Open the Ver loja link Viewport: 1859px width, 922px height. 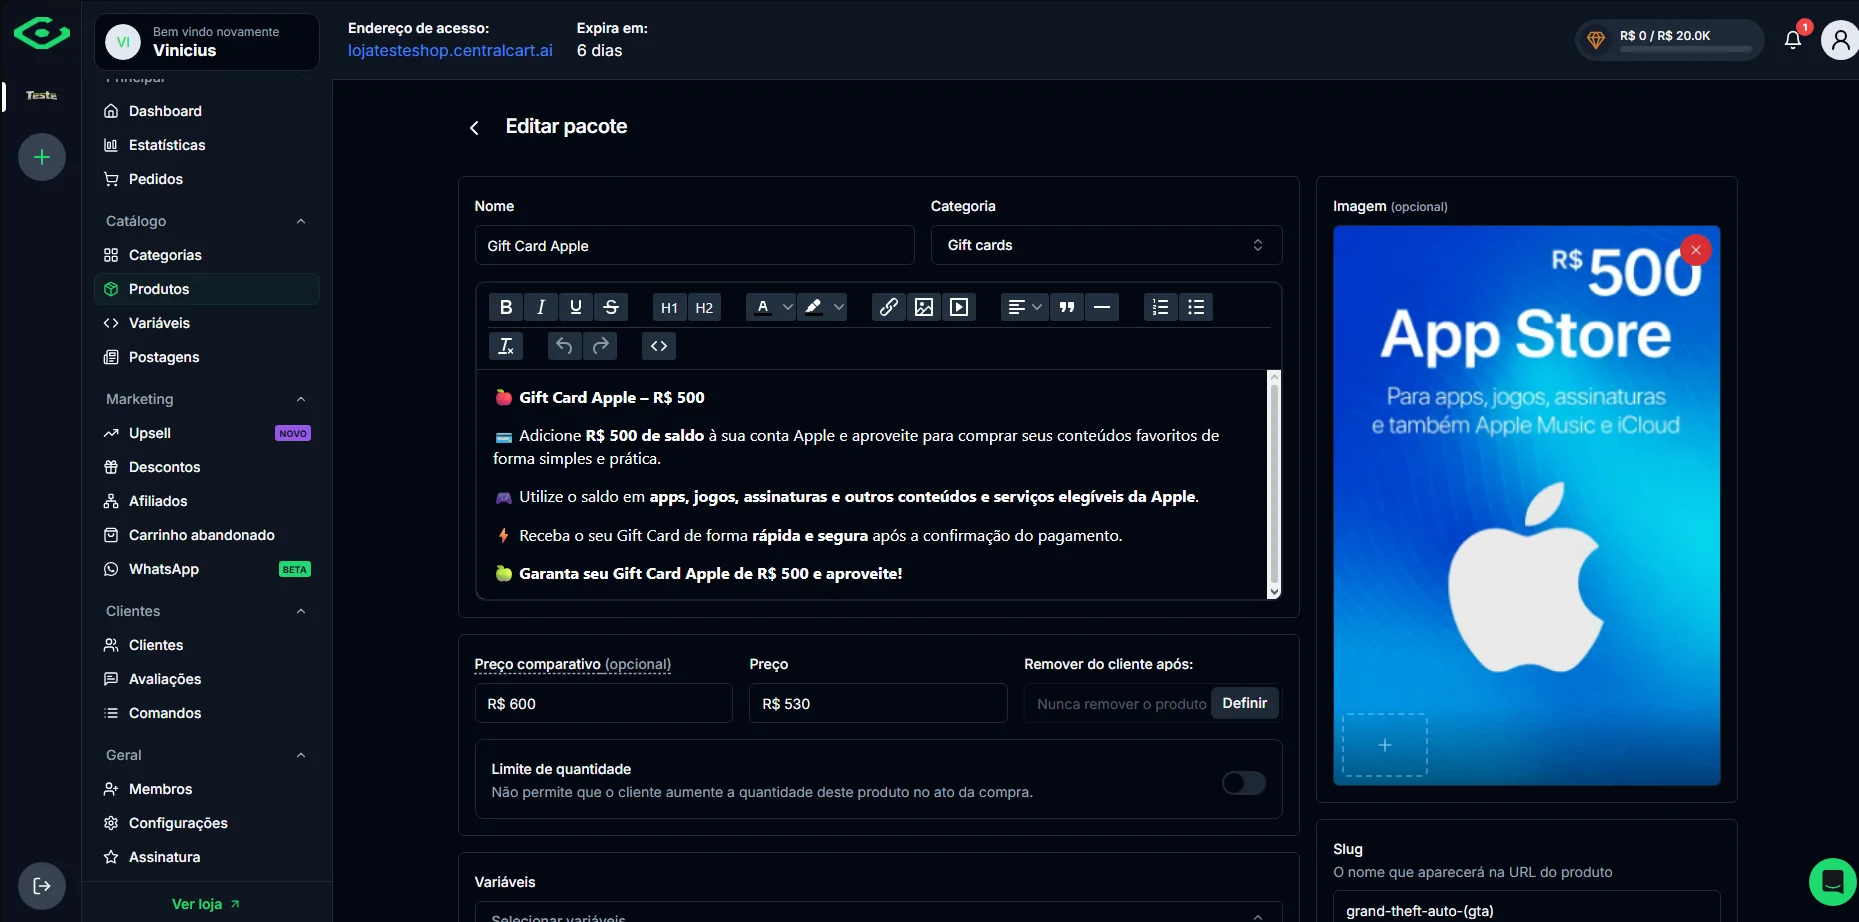tap(206, 904)
